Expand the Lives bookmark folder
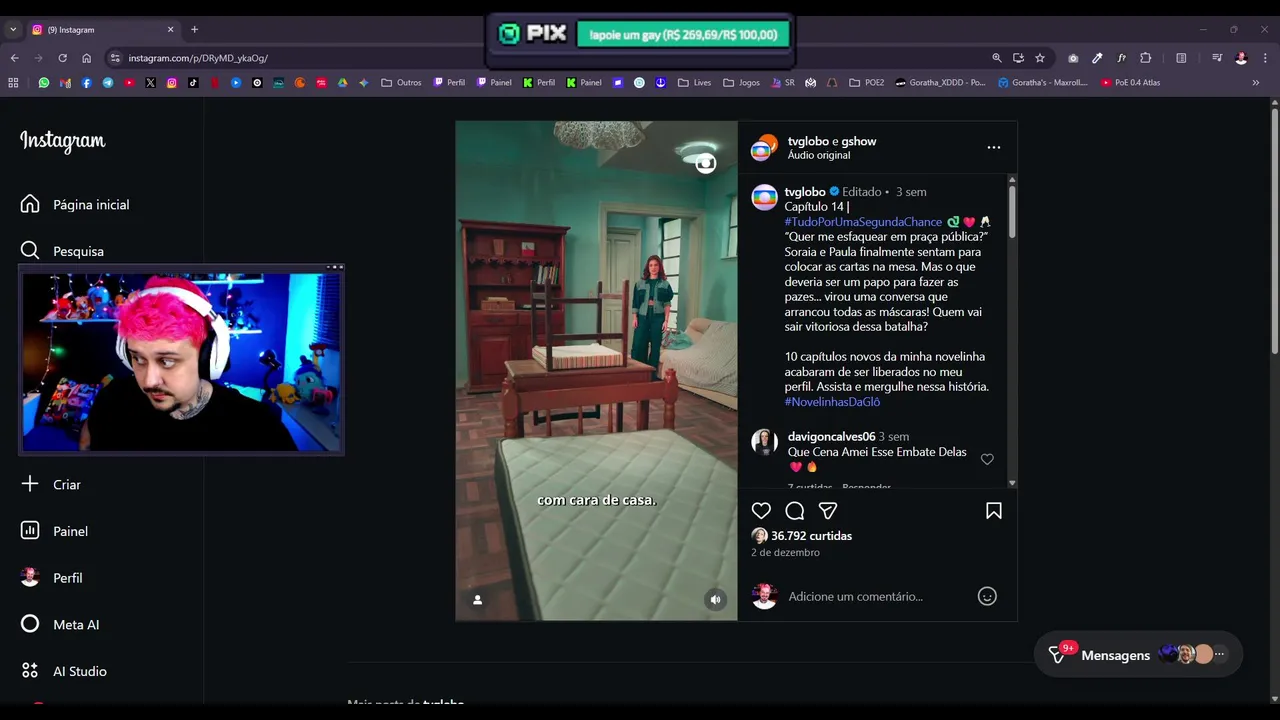This screenshot has width=1280, height=720. (x=694, y=83)
